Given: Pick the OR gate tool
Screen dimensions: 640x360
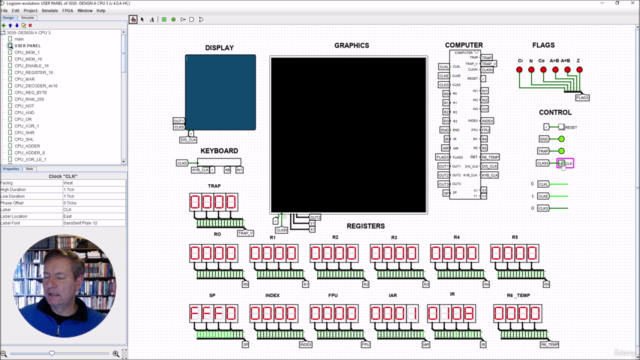Looking at the screenshot, I should pyautogui.click(x=201, y=19).
